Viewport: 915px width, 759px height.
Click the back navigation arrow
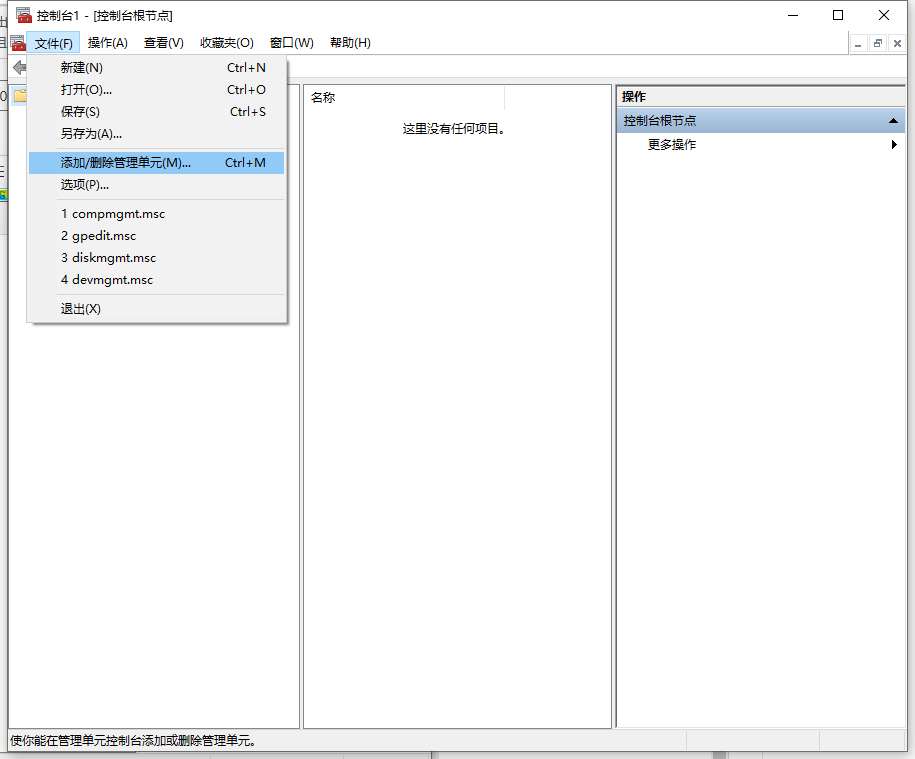tap(18, 67)
